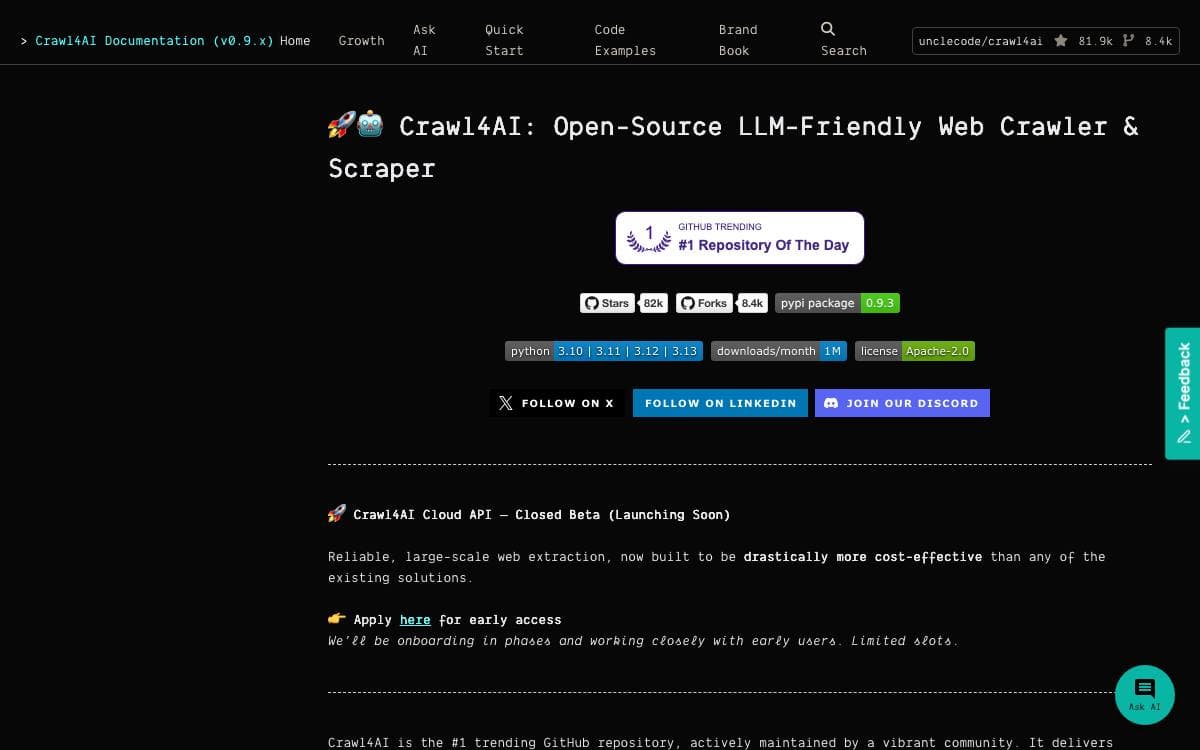This screenshot has width=1200, height=750.
Task: Open the Feedback side tab
Action: [x=1183, y=393]
